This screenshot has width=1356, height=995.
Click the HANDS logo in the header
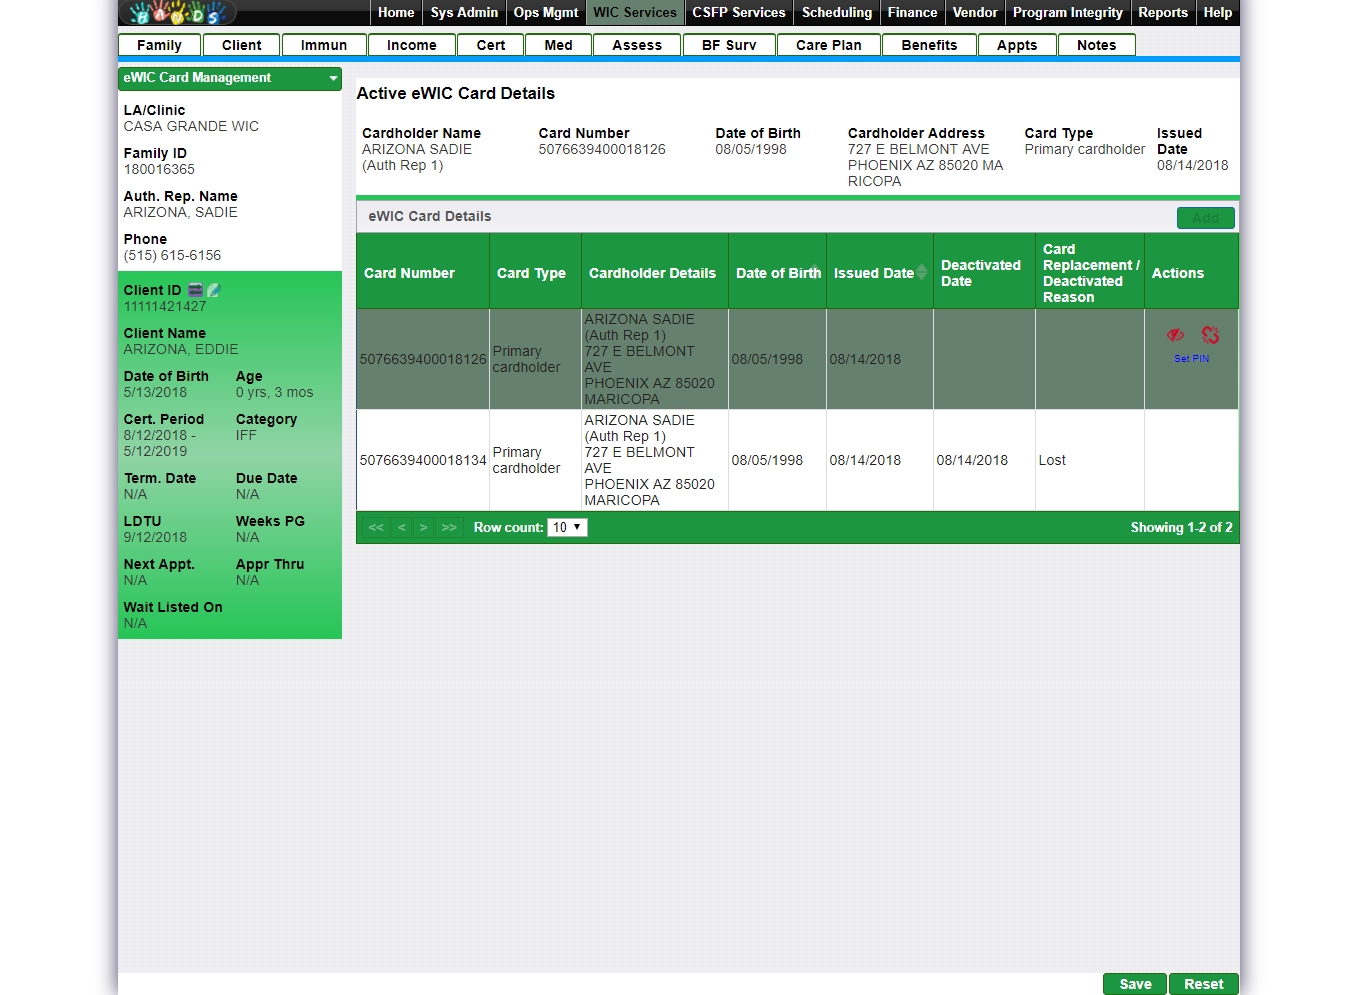pos(177,13)
